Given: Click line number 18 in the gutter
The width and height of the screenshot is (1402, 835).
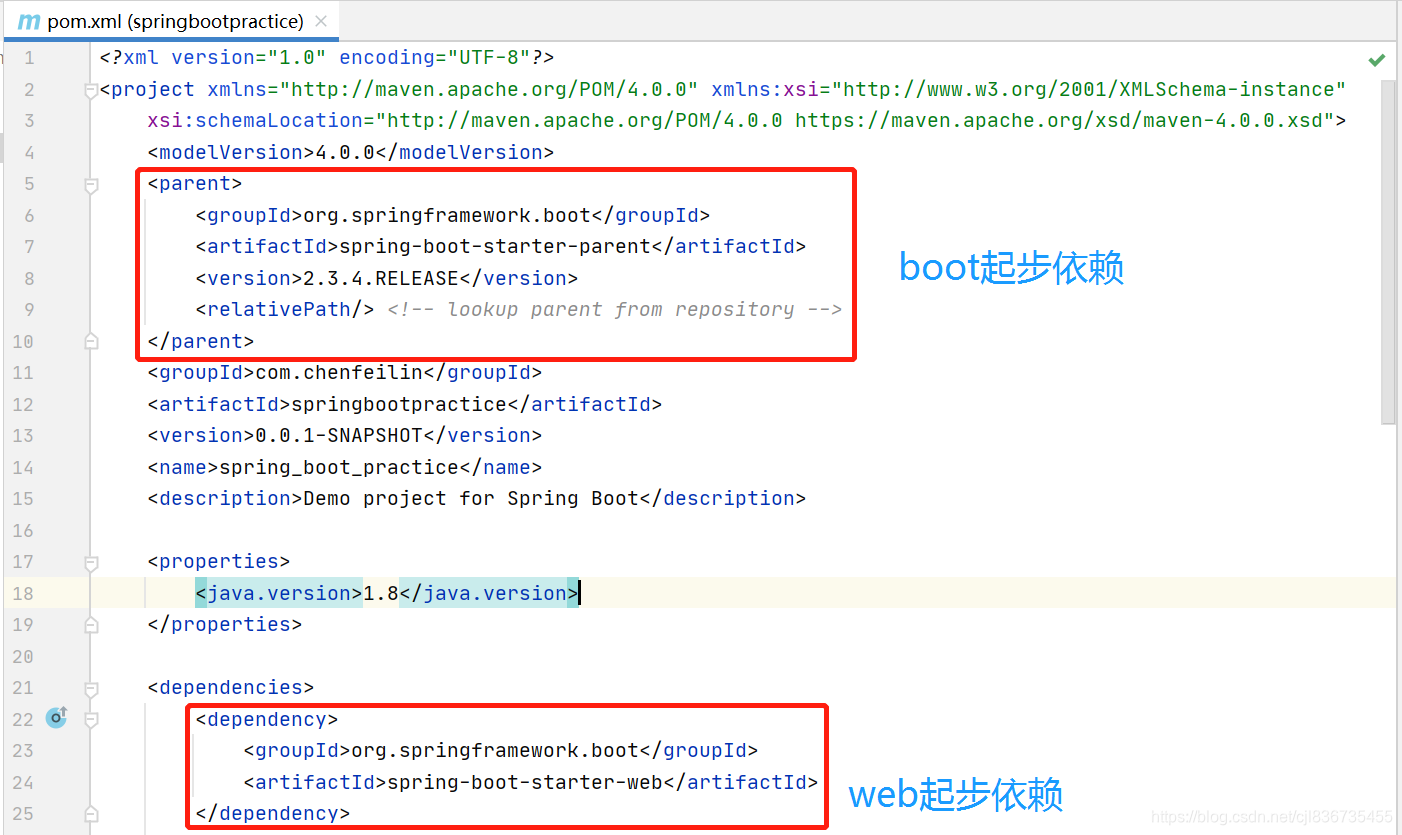Looking at the screenshot, I should click(x=22, y=594).
